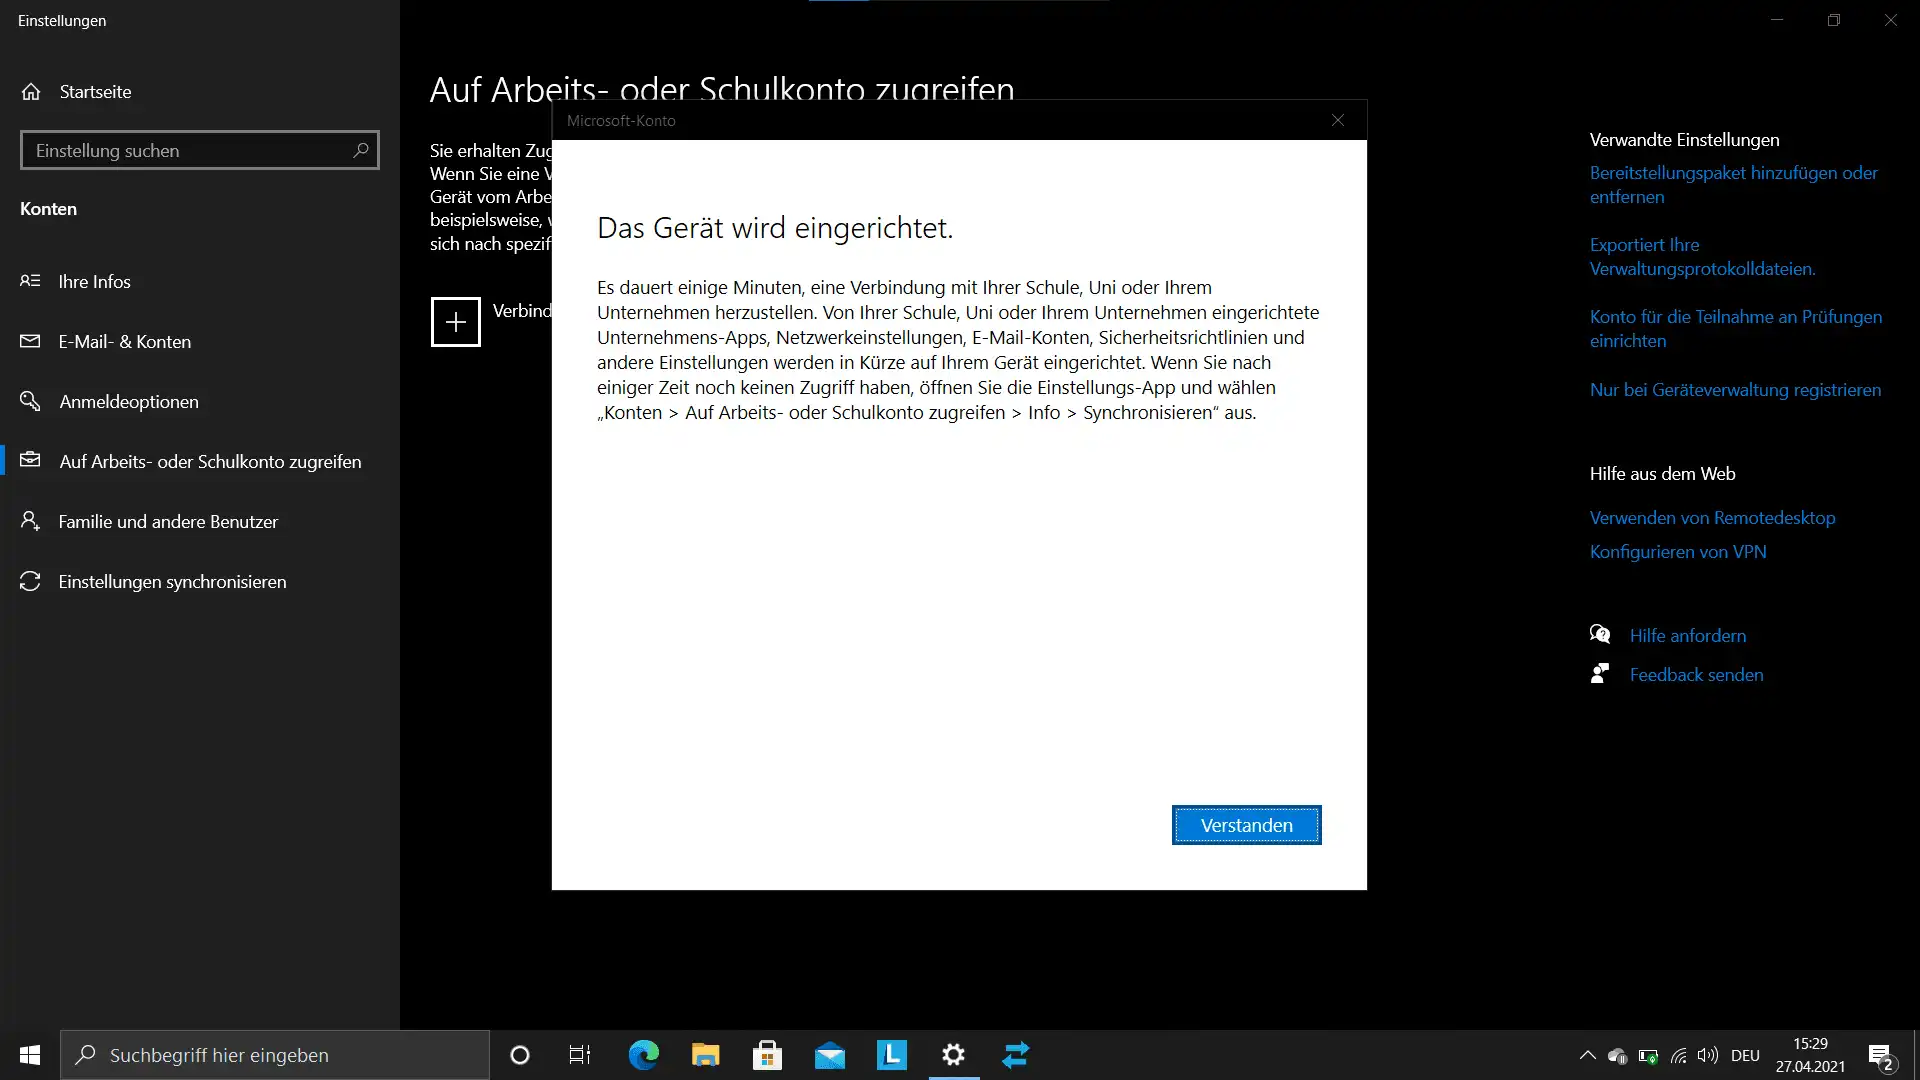Open Wi-Fi network tray icon
Screen dimensions: 1920x1080
pos(1678,1055)
